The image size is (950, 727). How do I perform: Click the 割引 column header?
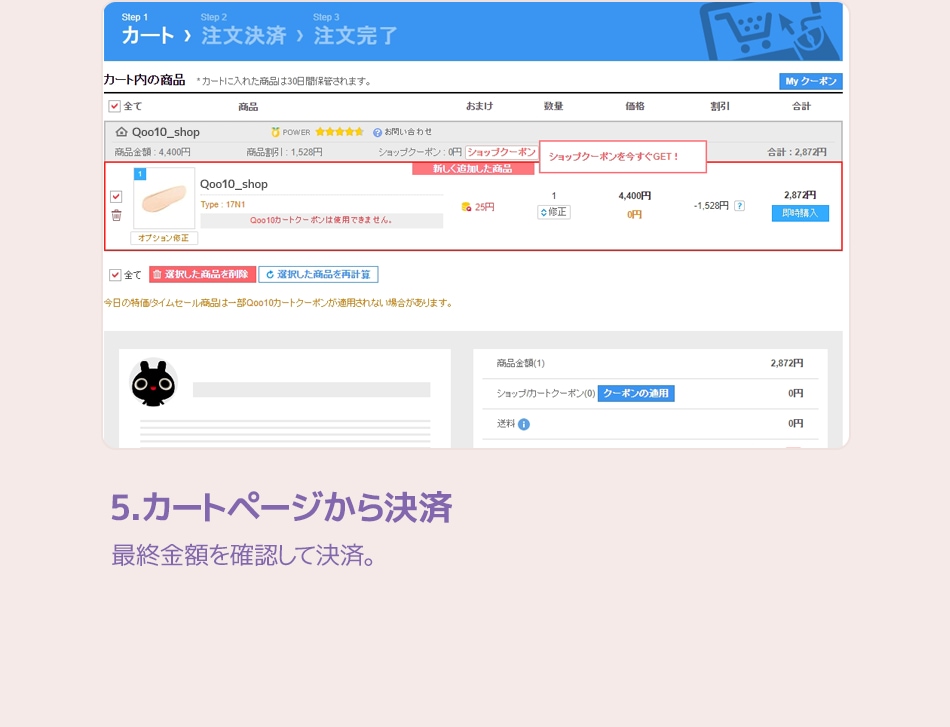(719, 106)
